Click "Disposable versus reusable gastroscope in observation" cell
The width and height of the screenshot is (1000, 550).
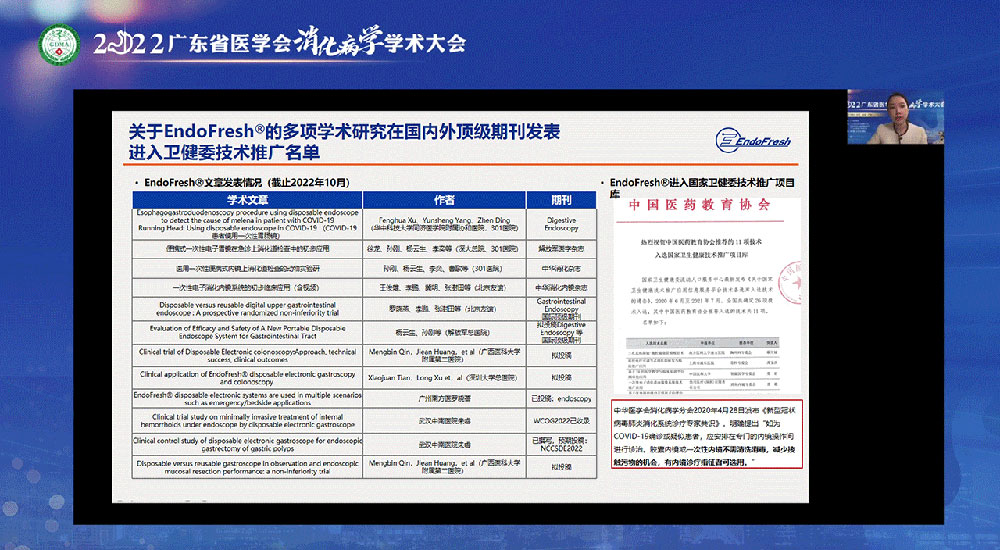click(x=247, y=467)
